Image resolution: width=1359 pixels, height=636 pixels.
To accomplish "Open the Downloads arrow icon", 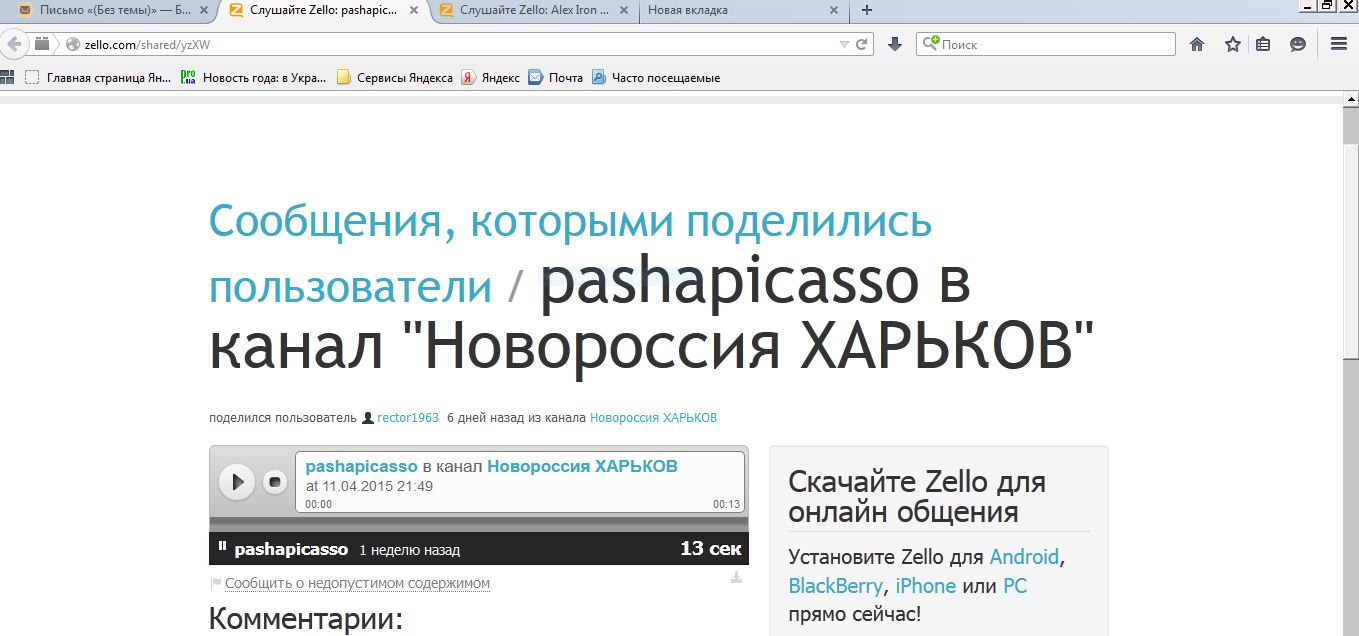I will click(x=895, y=44).
